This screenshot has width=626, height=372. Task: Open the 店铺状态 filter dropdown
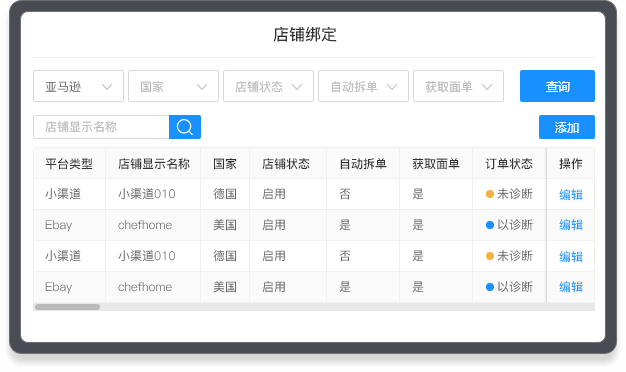pos(268,86)
